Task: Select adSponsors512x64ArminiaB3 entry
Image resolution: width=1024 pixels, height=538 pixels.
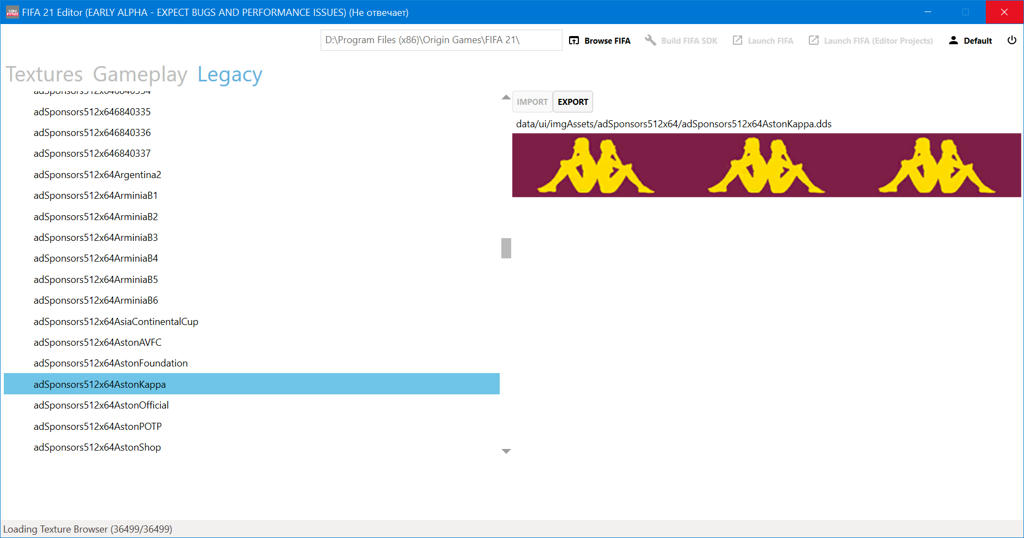Action: pos(95,237)
